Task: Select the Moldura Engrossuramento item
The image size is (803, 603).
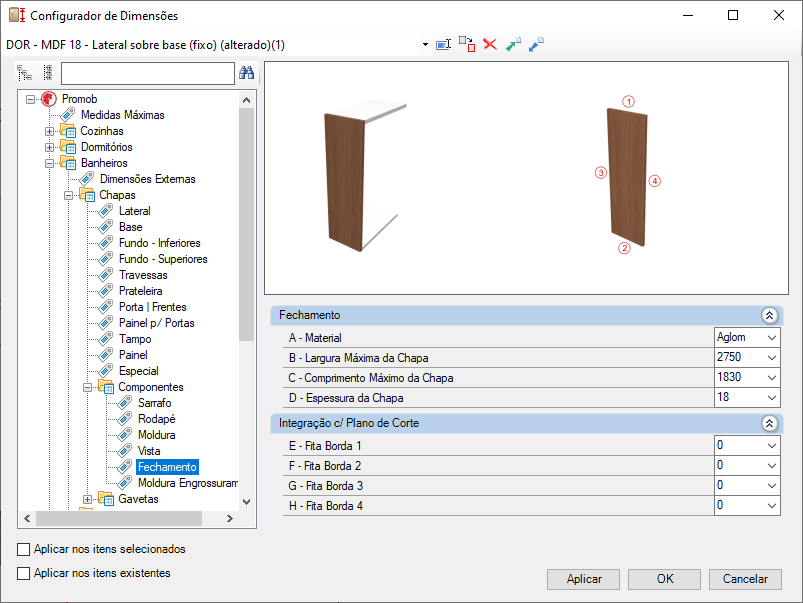Action: (187, 483)
